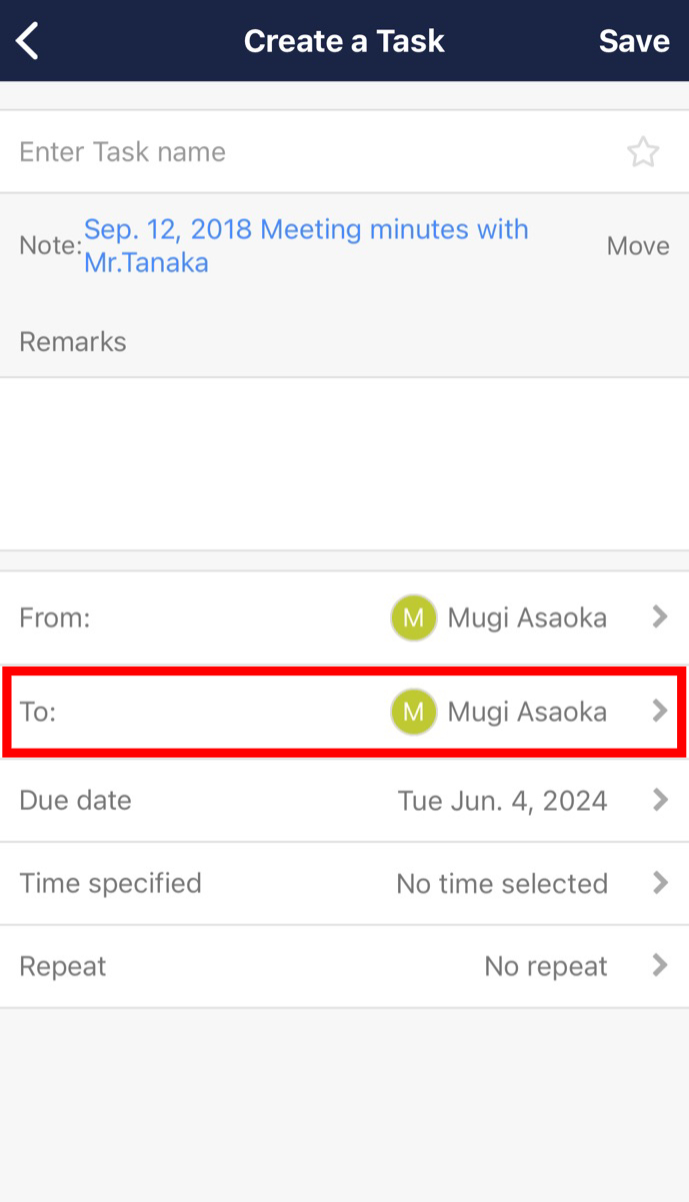
Task: Open the Time specified chevron
Action: point(660,883)
